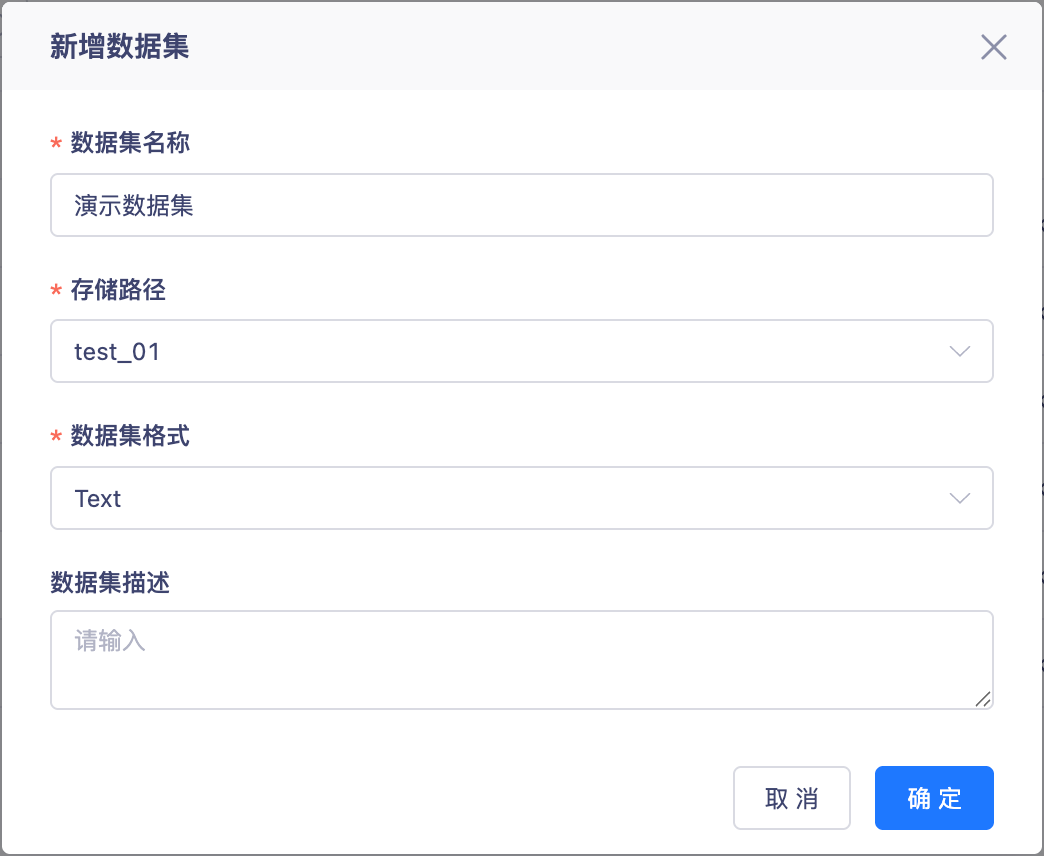Close the 新增数据集 dialog with X icon
Screen dimensions: 1044x856
(993, 47)
